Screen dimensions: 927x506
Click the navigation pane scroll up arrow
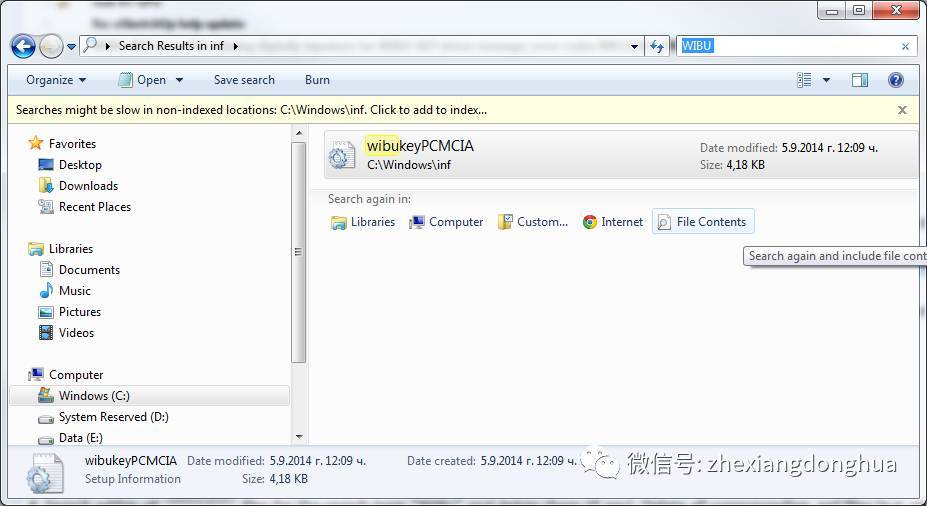(299, 133)
